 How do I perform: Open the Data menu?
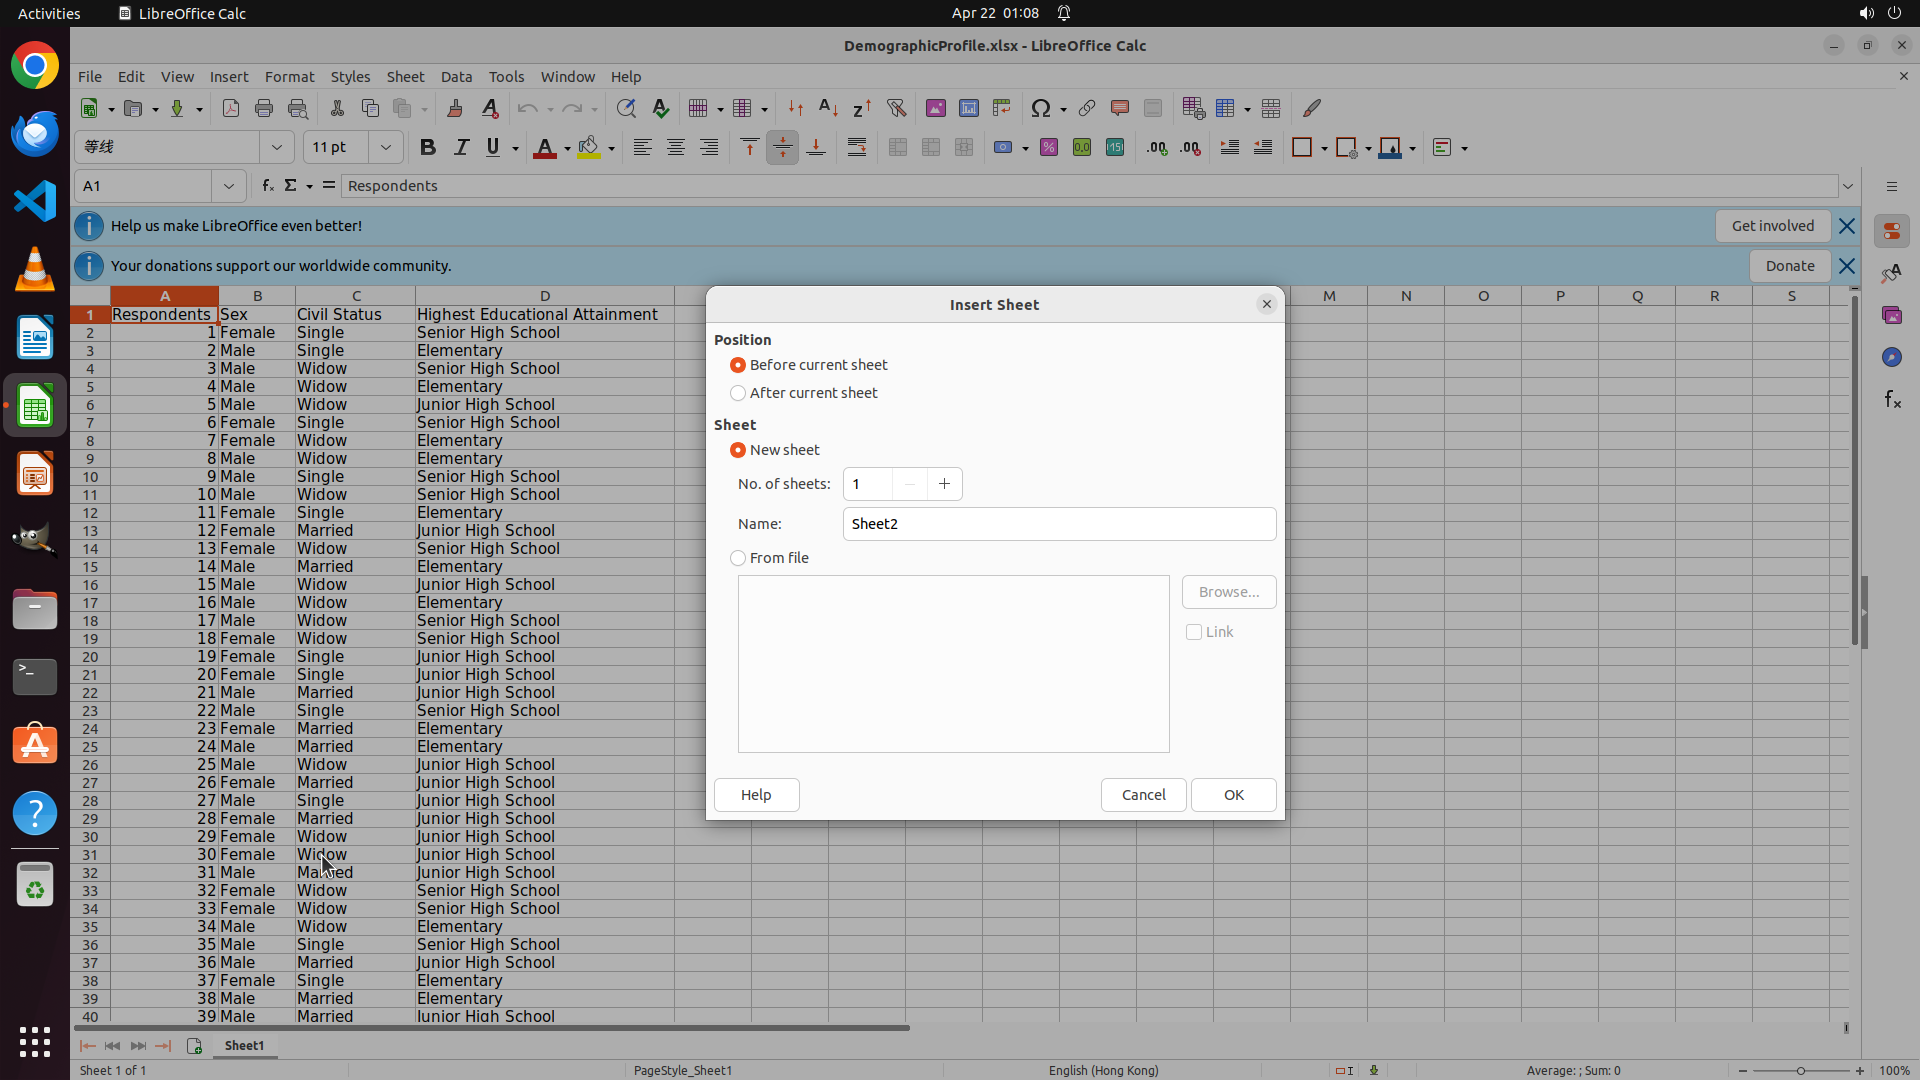456,77
